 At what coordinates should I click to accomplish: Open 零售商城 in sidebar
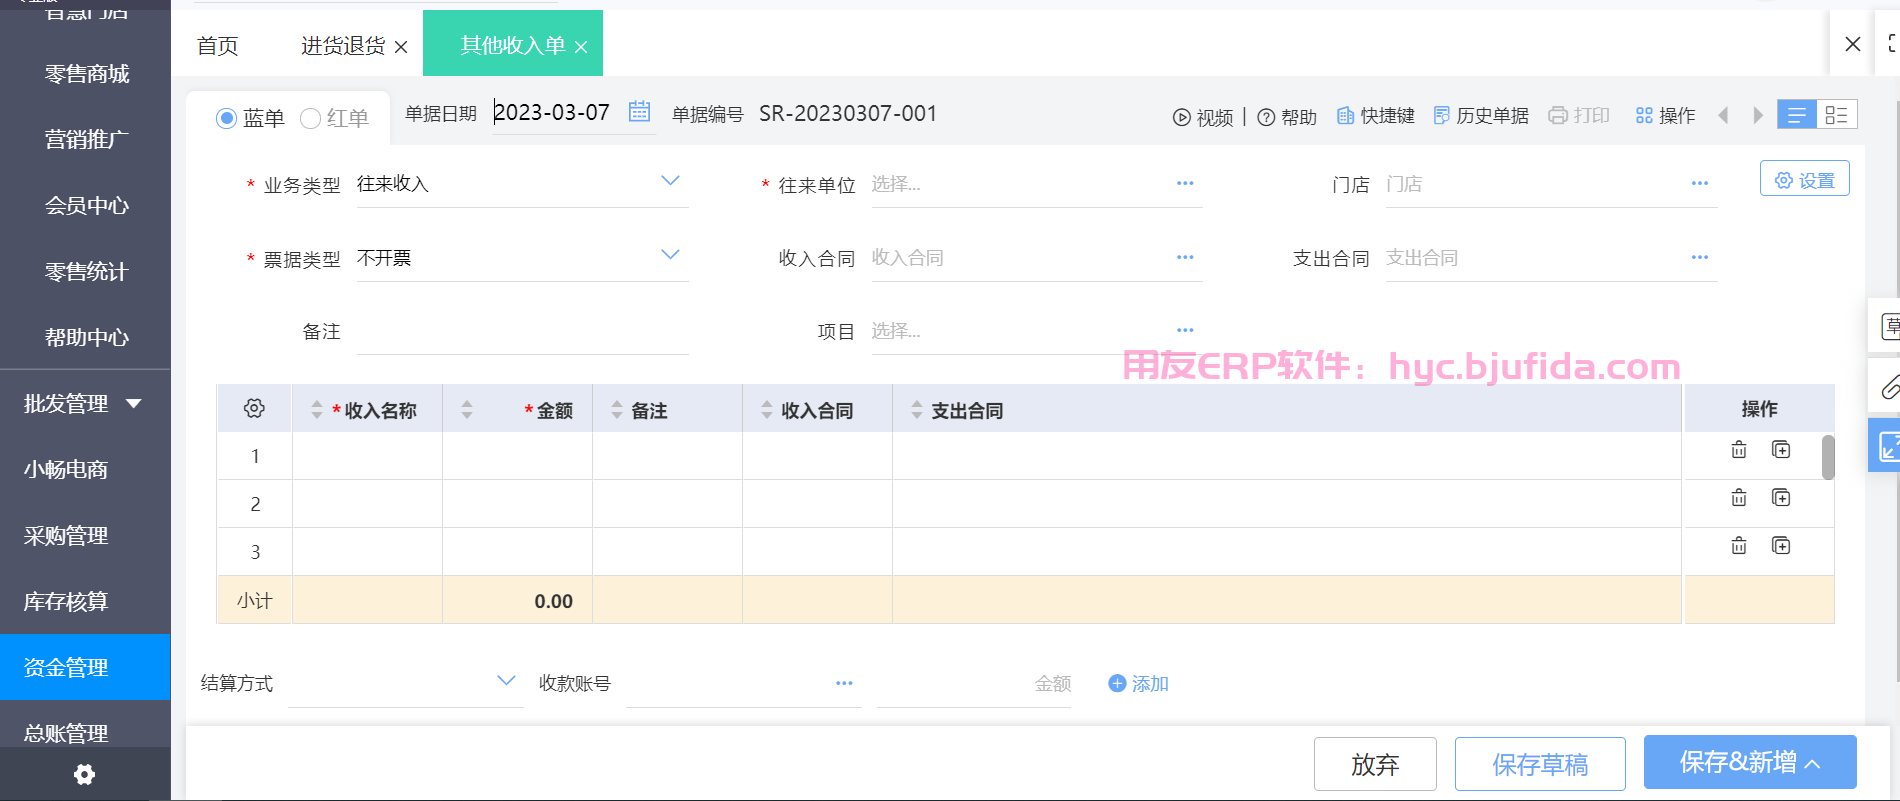coord(87,74)
